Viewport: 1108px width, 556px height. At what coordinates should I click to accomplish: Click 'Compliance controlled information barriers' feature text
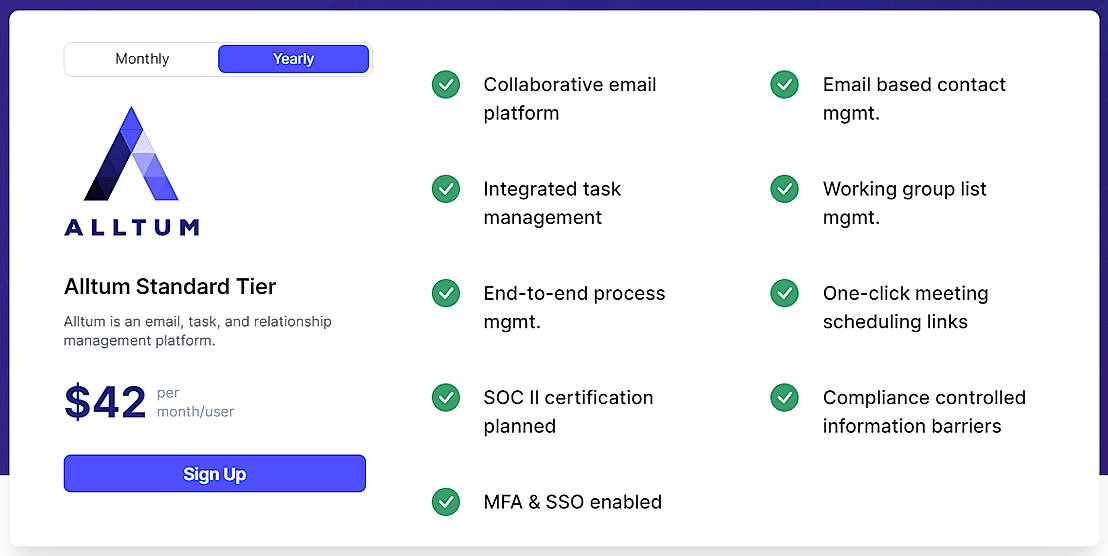[x=924, y=412]
